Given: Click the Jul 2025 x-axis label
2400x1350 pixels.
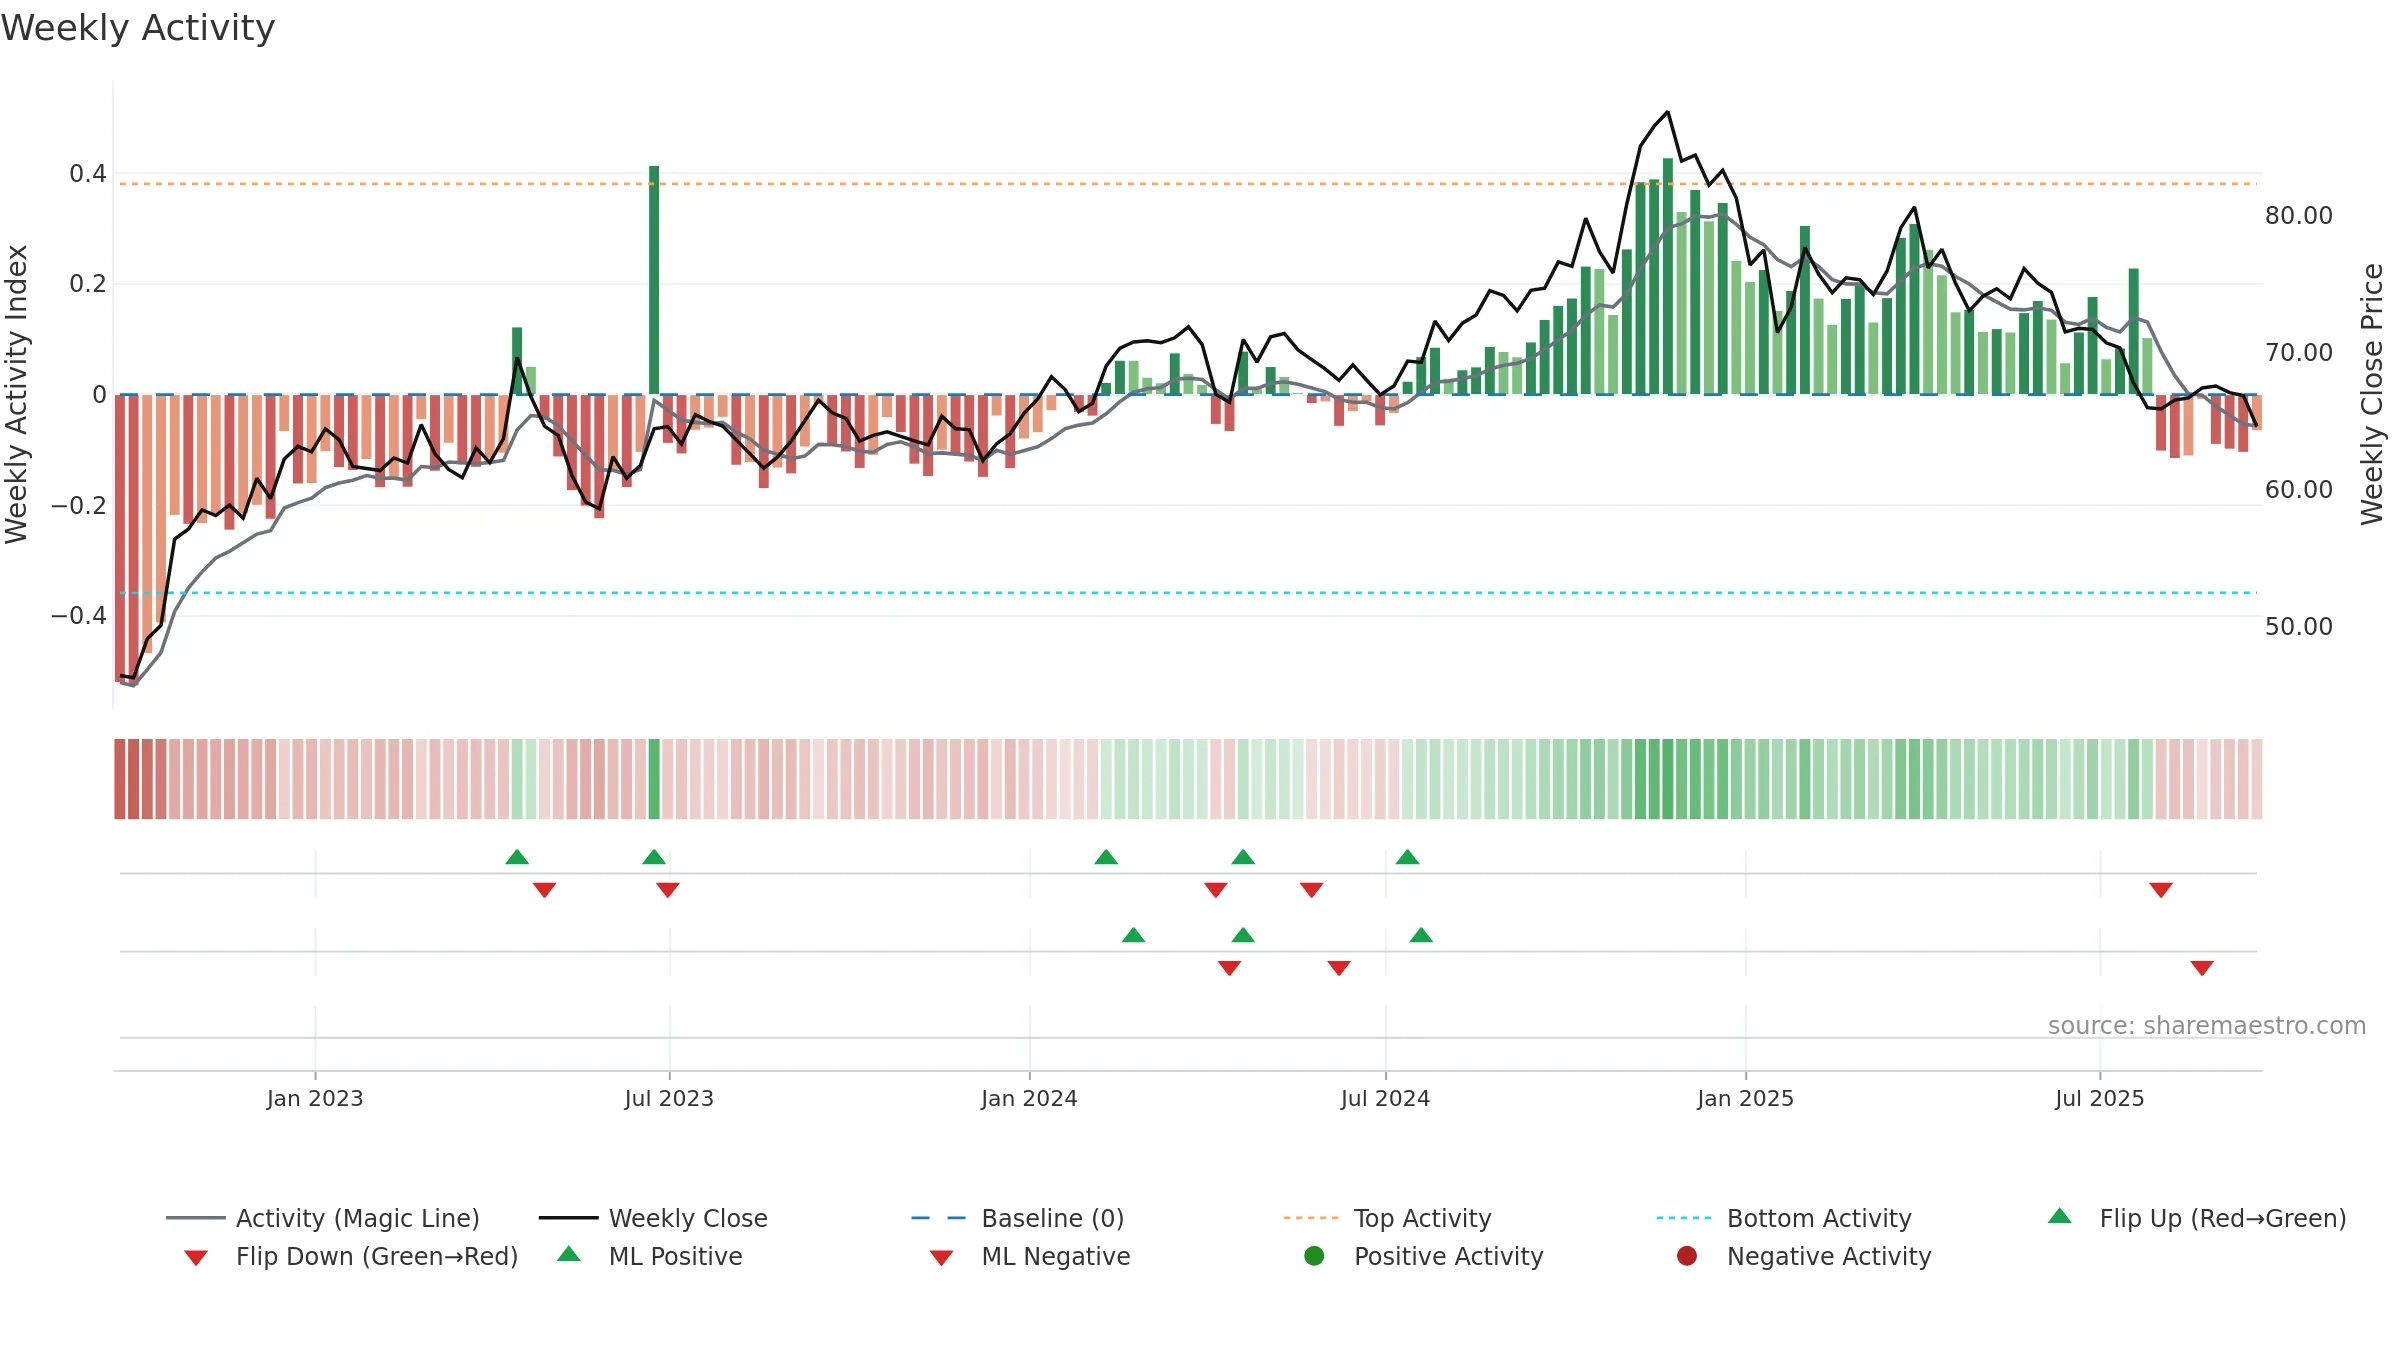Looking at the screenshot, I should pos(2100,1098).
